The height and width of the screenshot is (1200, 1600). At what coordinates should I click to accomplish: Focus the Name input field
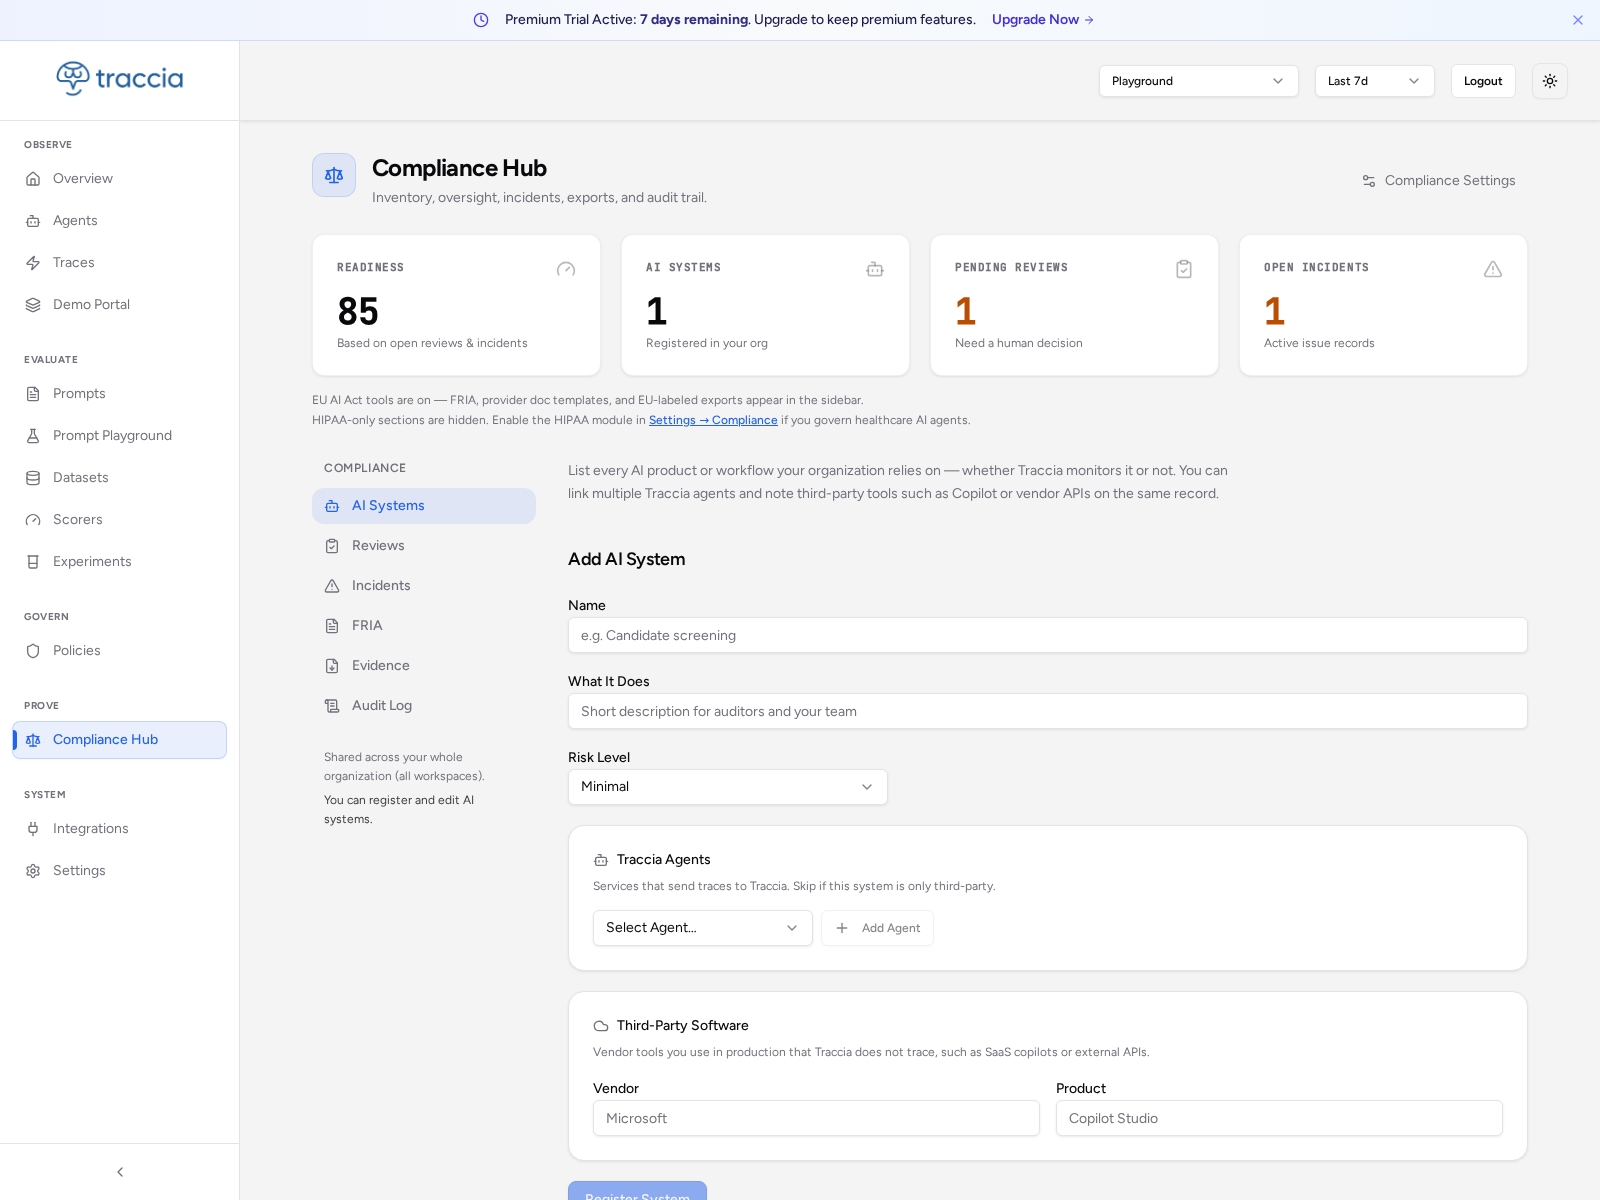pos(1048,635)
